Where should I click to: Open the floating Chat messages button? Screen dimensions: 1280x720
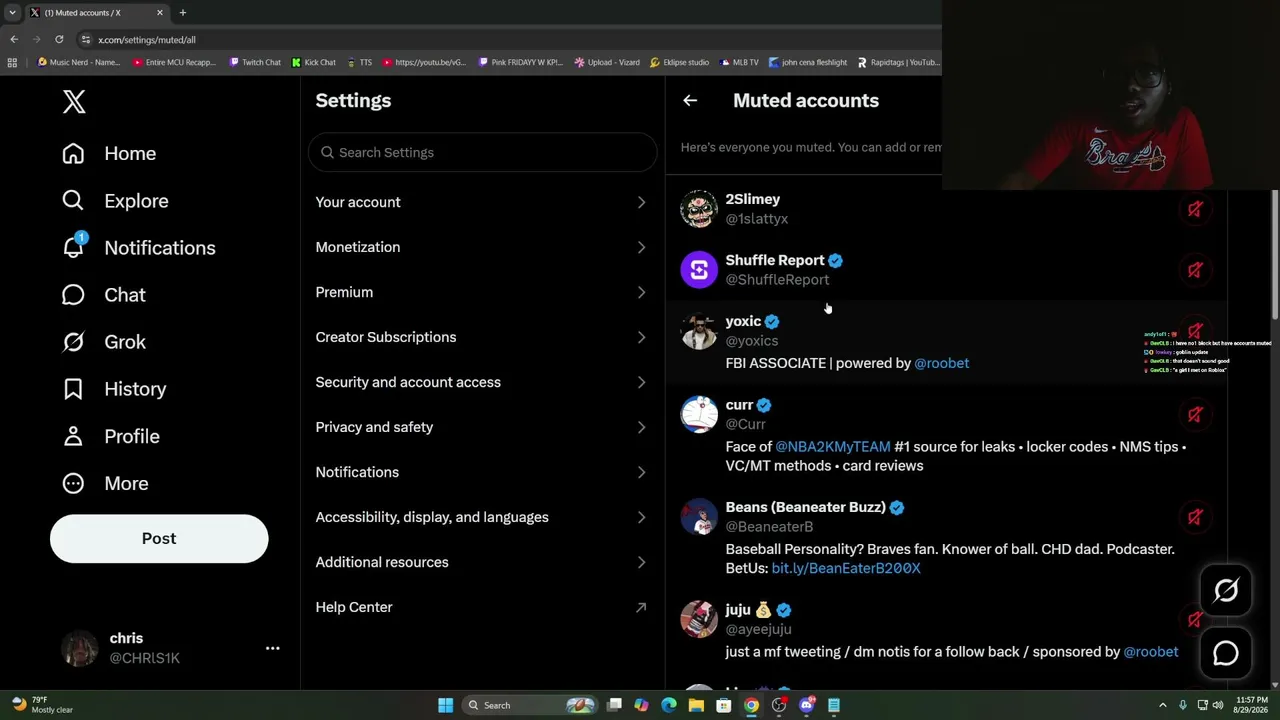[x=1226, y=653]
